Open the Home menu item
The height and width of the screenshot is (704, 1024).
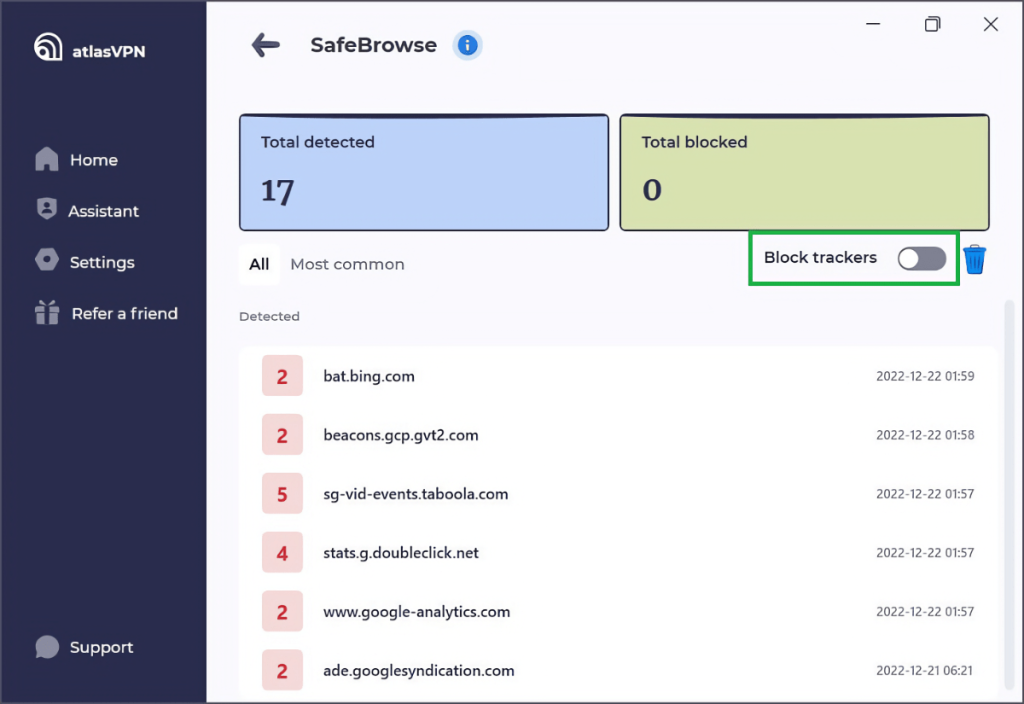77,159
